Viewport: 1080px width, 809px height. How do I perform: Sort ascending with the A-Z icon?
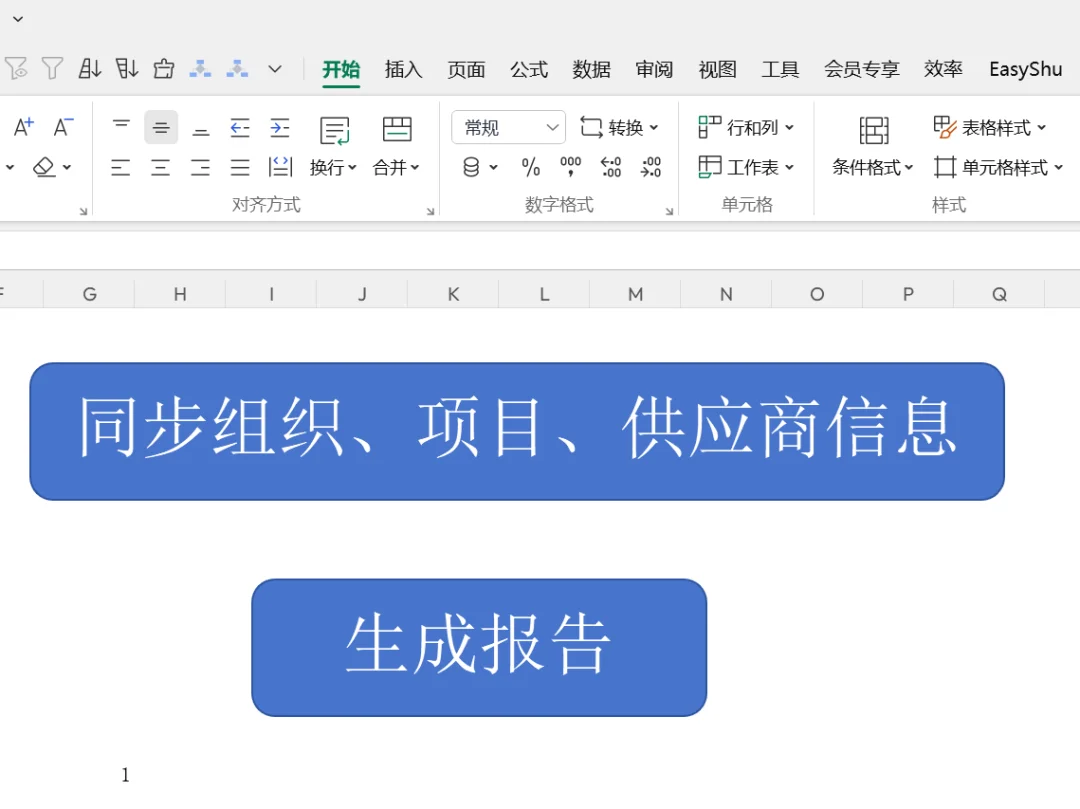(x=90, y=69)
